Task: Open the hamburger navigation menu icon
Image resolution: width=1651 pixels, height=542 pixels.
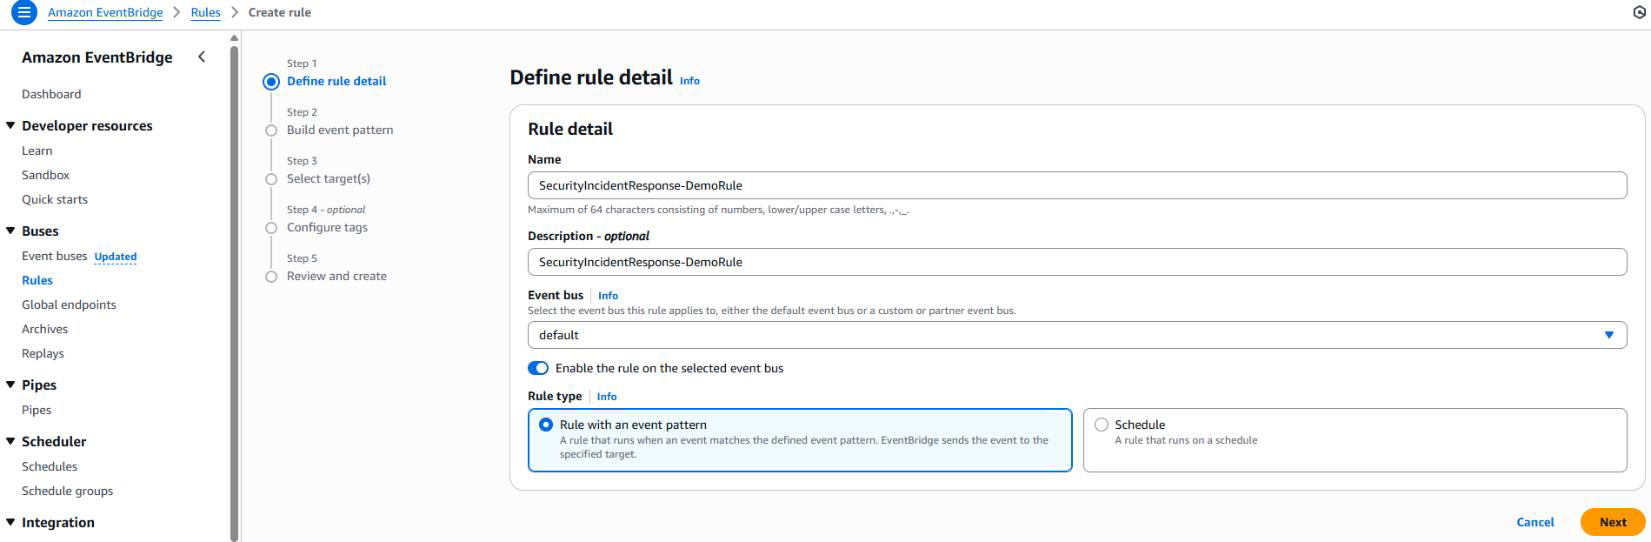Action: [23, 13]
